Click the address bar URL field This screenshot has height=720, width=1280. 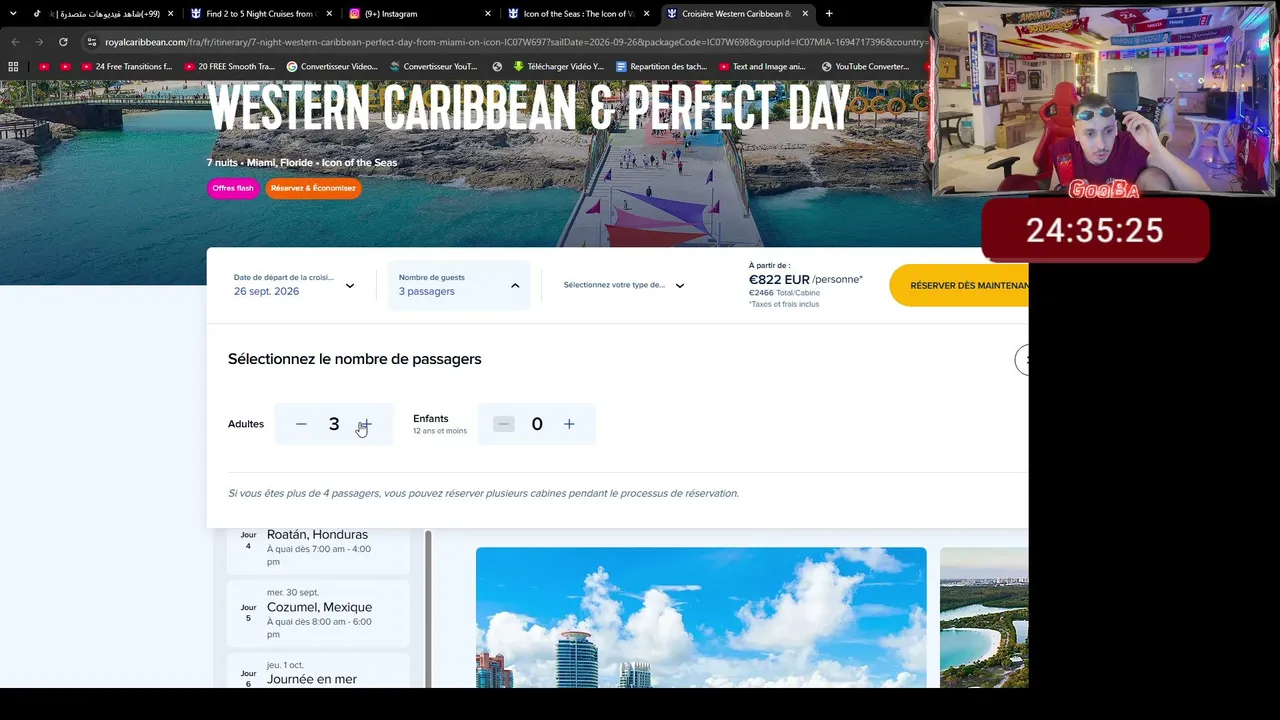[515, 42]
